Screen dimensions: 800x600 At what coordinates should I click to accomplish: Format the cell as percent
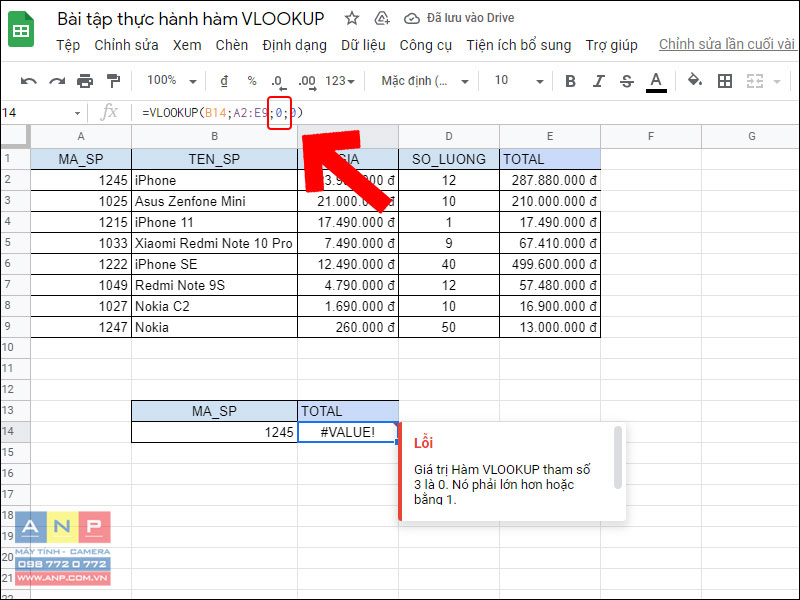(x=252, y=81)
